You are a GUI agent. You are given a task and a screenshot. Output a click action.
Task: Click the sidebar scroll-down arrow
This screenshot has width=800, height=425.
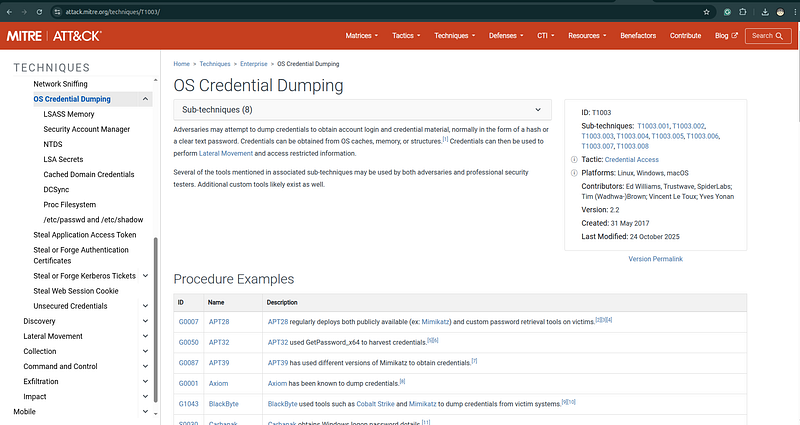coord(156,414)
